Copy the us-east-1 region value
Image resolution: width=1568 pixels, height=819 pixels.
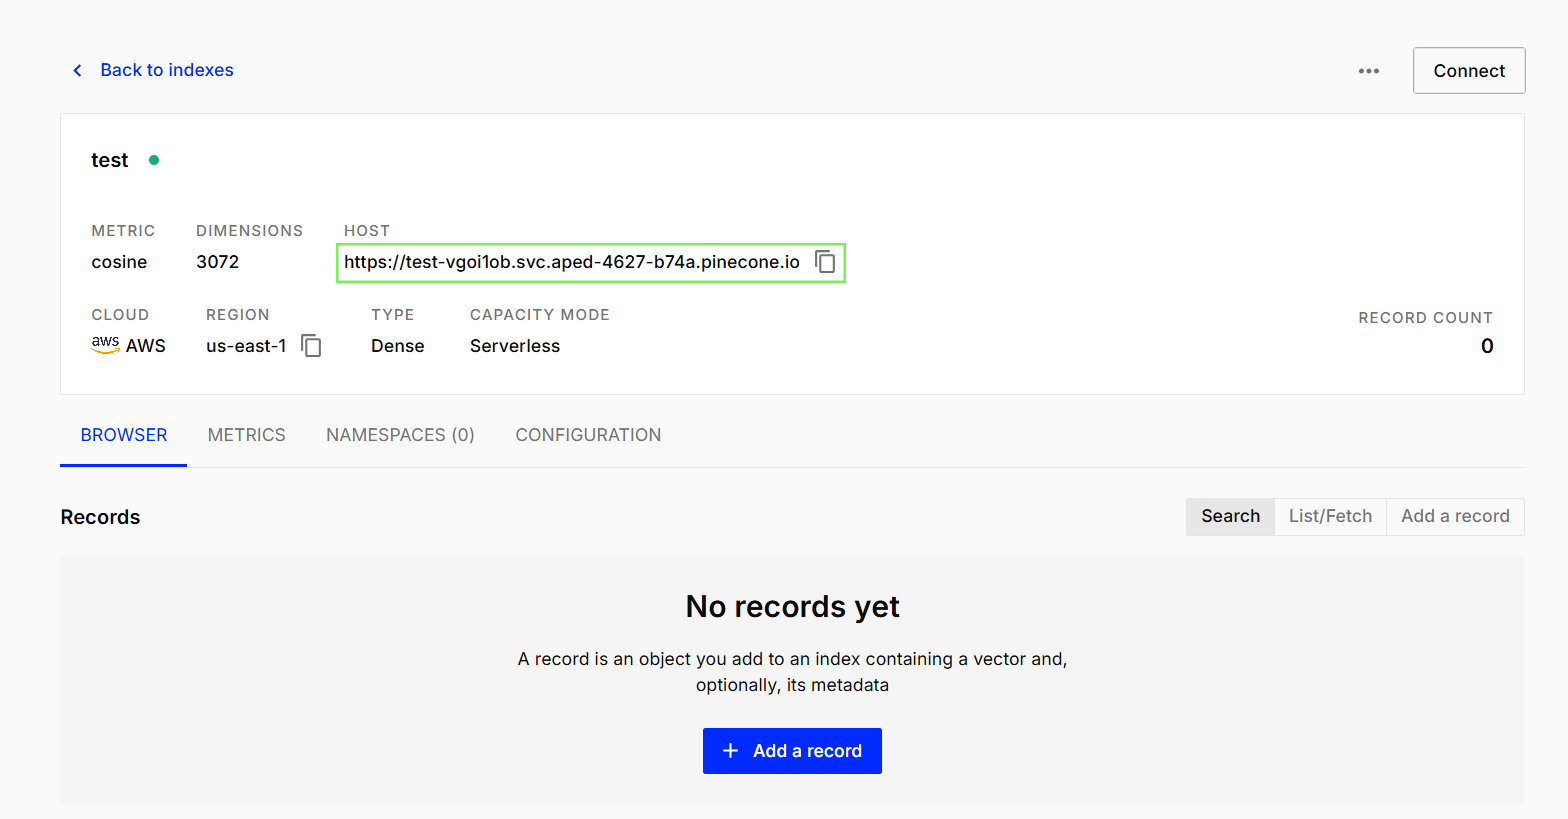311,346
